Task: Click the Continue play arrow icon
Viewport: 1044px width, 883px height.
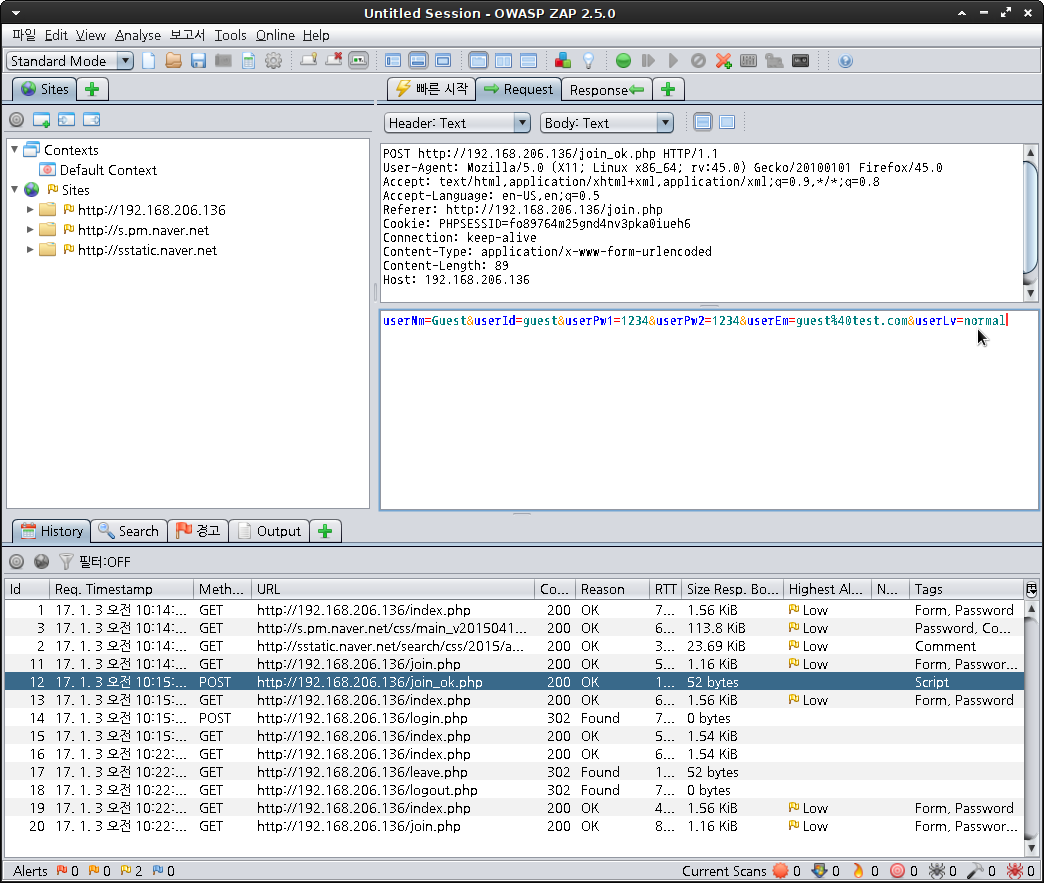Action: 673,61
